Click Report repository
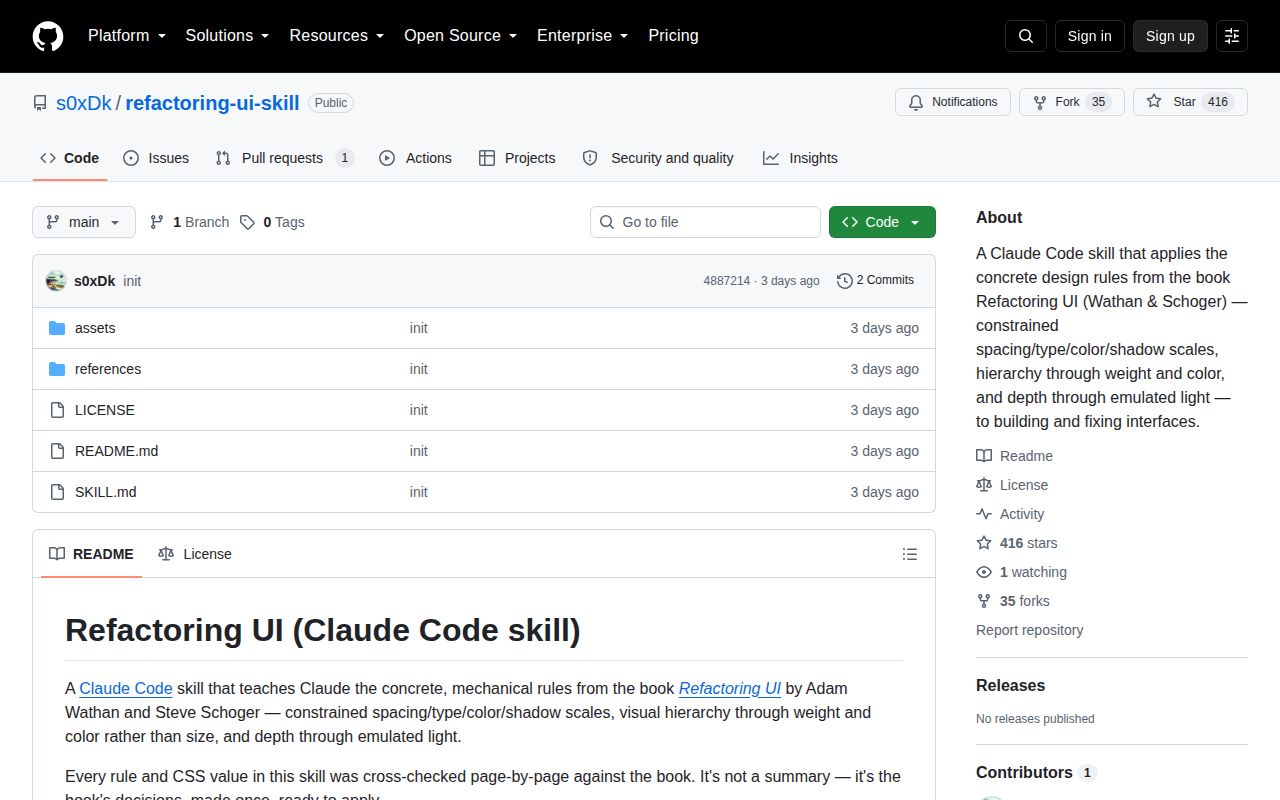 (x=1029, y=630)
